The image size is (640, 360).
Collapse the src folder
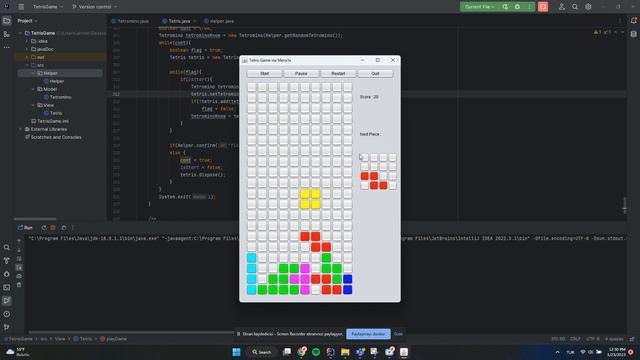click(x=27, y=65)
